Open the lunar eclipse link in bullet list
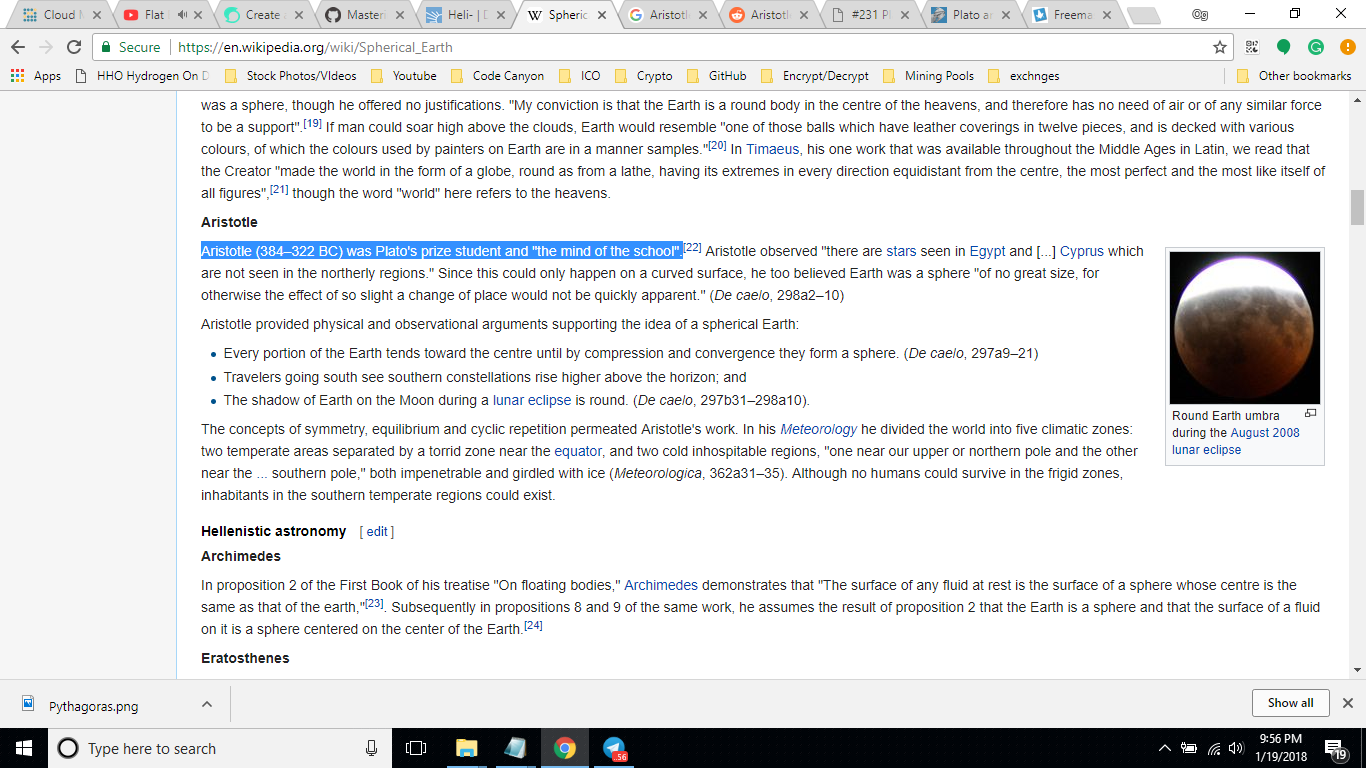Screen dimensions: 1366x768 point(532,400)
